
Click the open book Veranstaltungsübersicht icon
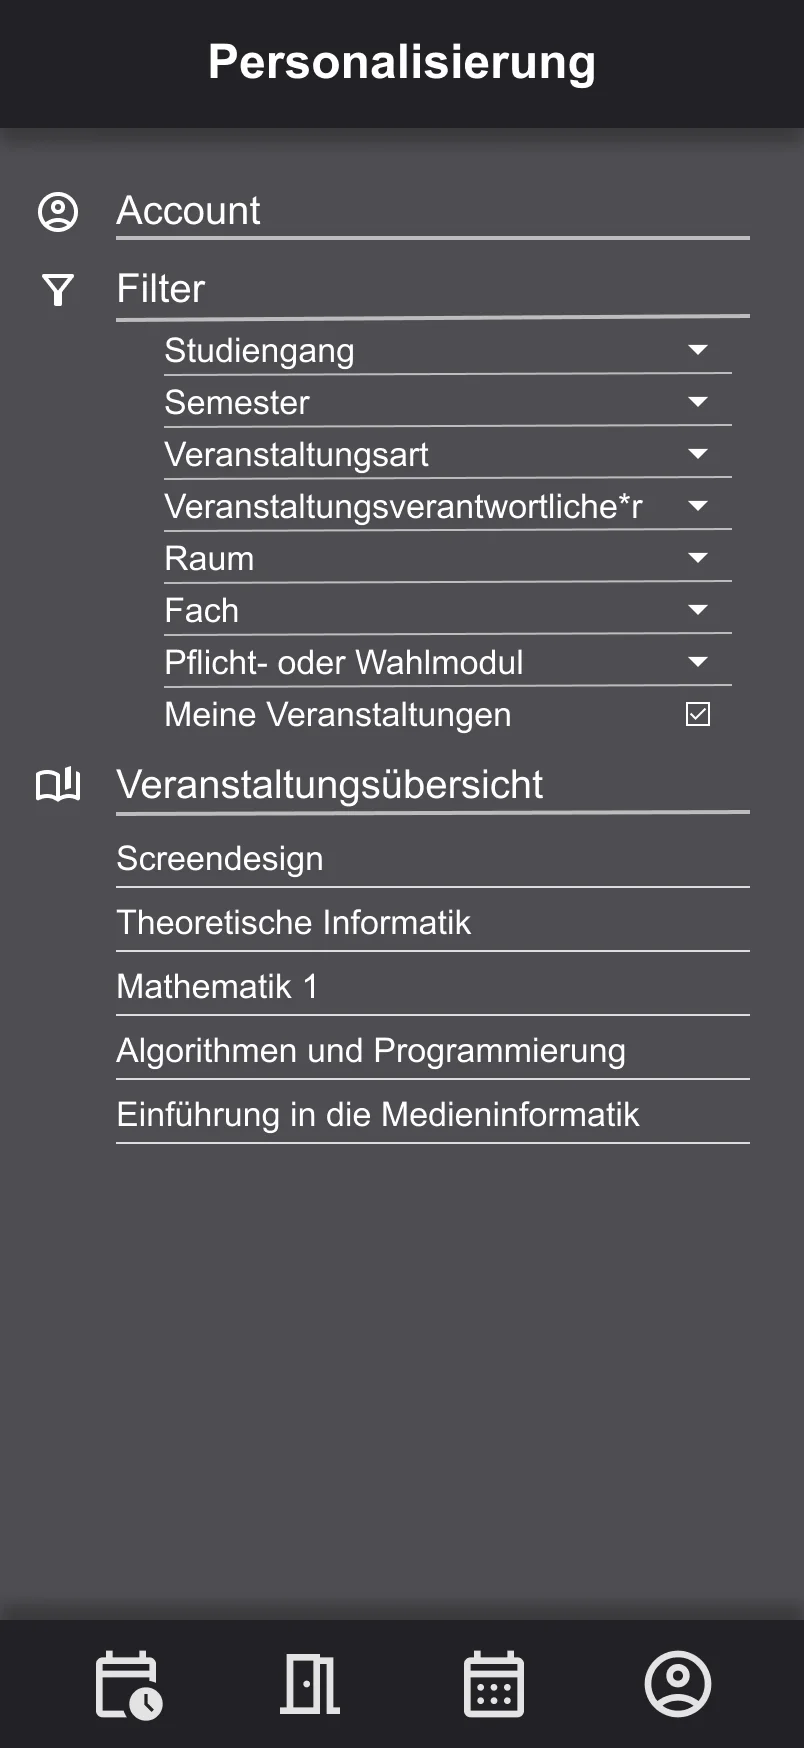coord(58,785)
